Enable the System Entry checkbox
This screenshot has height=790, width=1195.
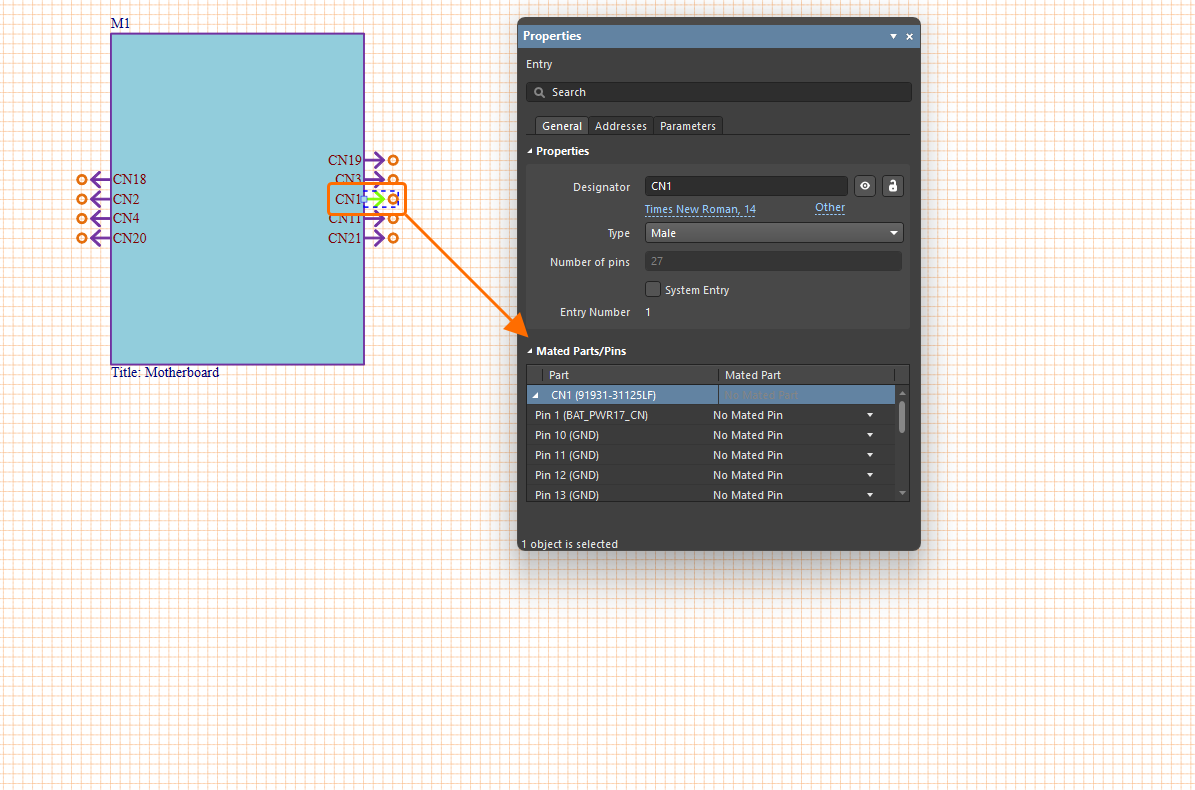click(653, 290)
